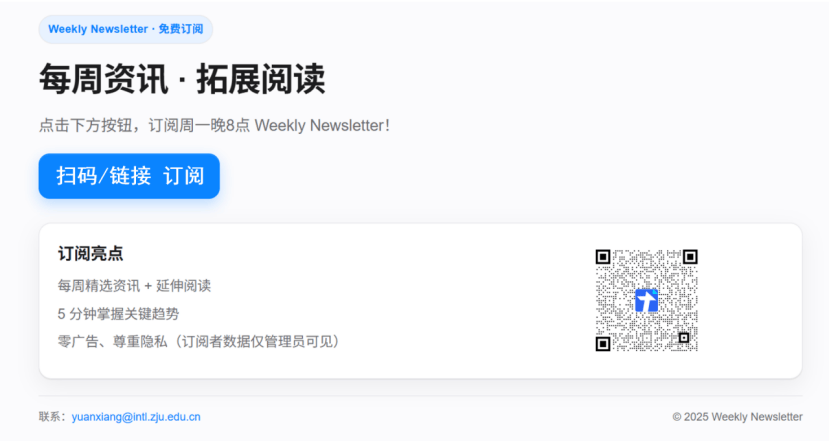
Task: Click the 订阅亮点 card heading
Action: (x=91, y=254)
